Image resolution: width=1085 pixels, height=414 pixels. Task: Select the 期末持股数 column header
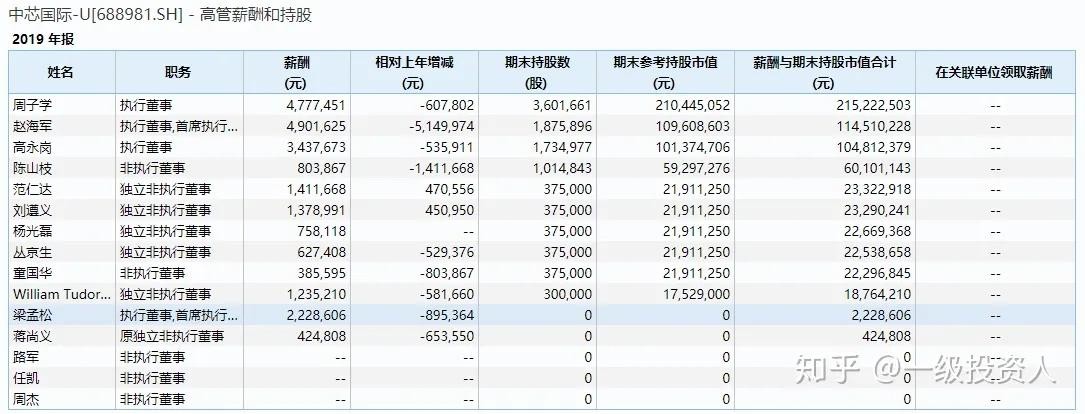click(538, 72)
